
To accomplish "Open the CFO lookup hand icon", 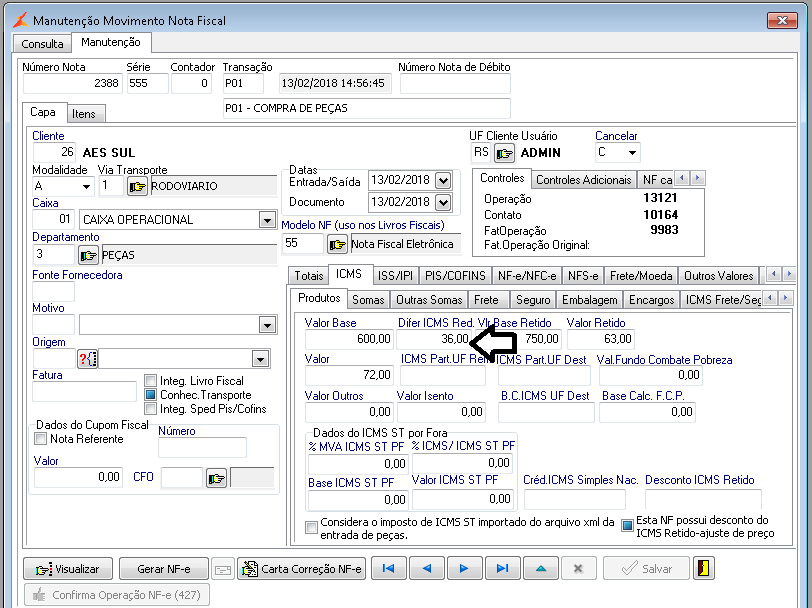I will 217,478.
